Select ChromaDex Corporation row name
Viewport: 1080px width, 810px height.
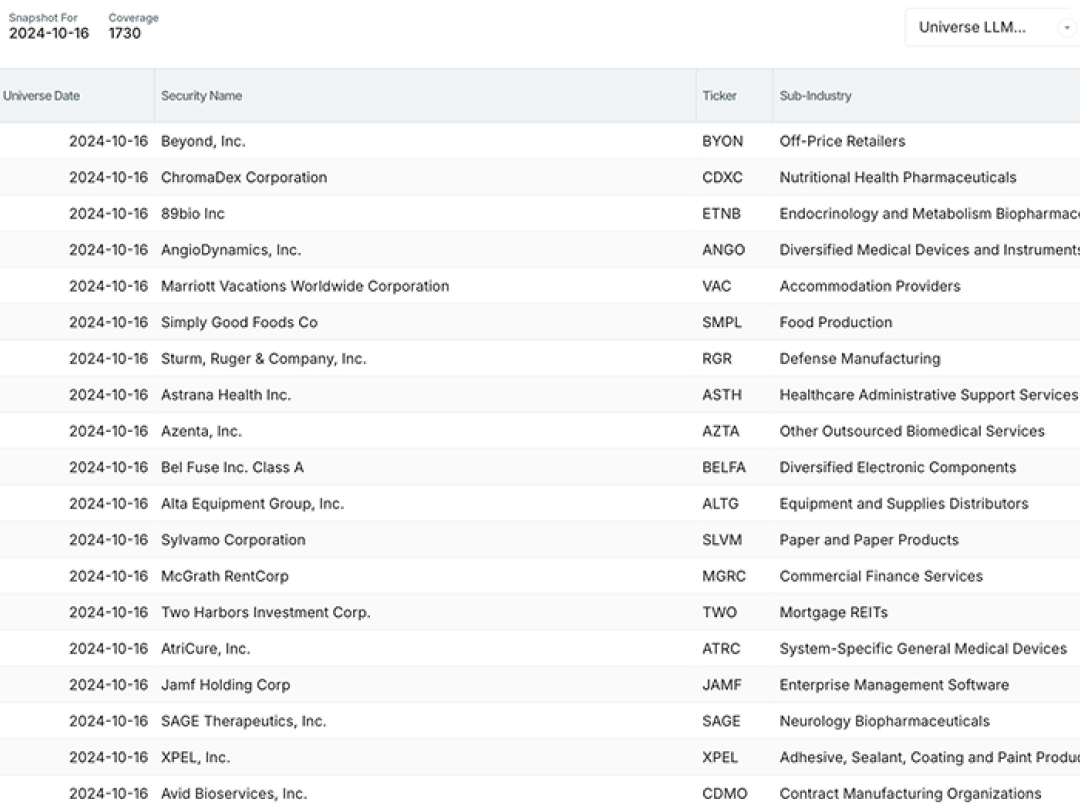pyautogui.click(x=244, y=178)
